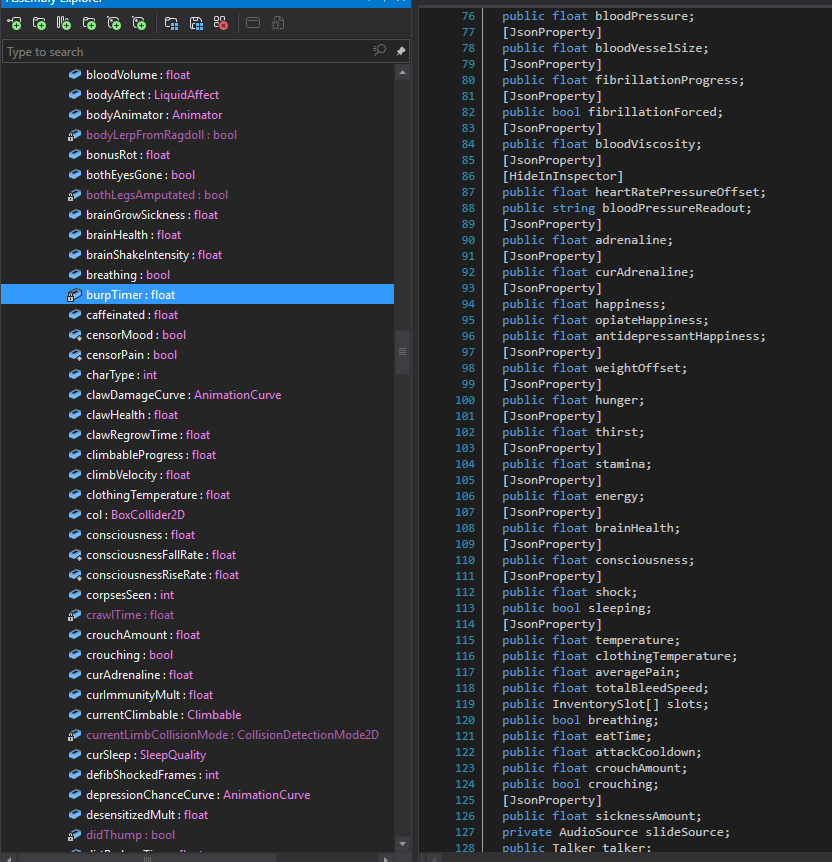Click the field icon beside col
The height and width of the screenshot is (862, 832).
[x=75, y=515]
